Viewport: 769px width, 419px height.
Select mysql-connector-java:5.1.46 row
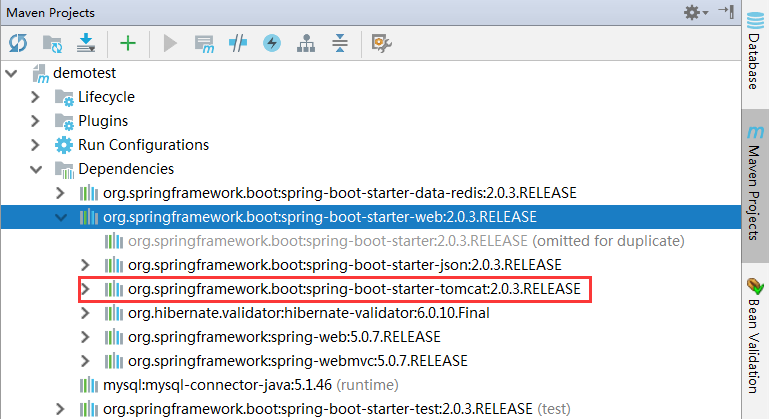coord(371,385)
